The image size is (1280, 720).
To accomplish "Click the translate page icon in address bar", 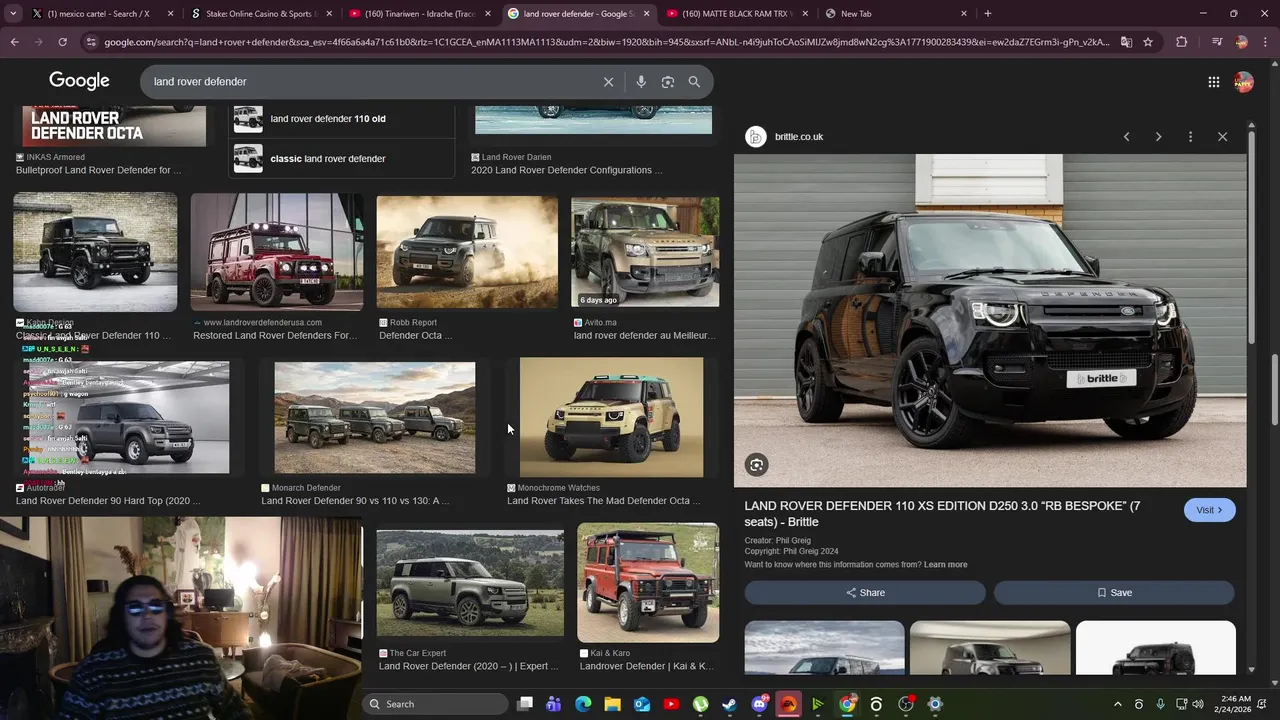I will click(x=1126, y=42).
